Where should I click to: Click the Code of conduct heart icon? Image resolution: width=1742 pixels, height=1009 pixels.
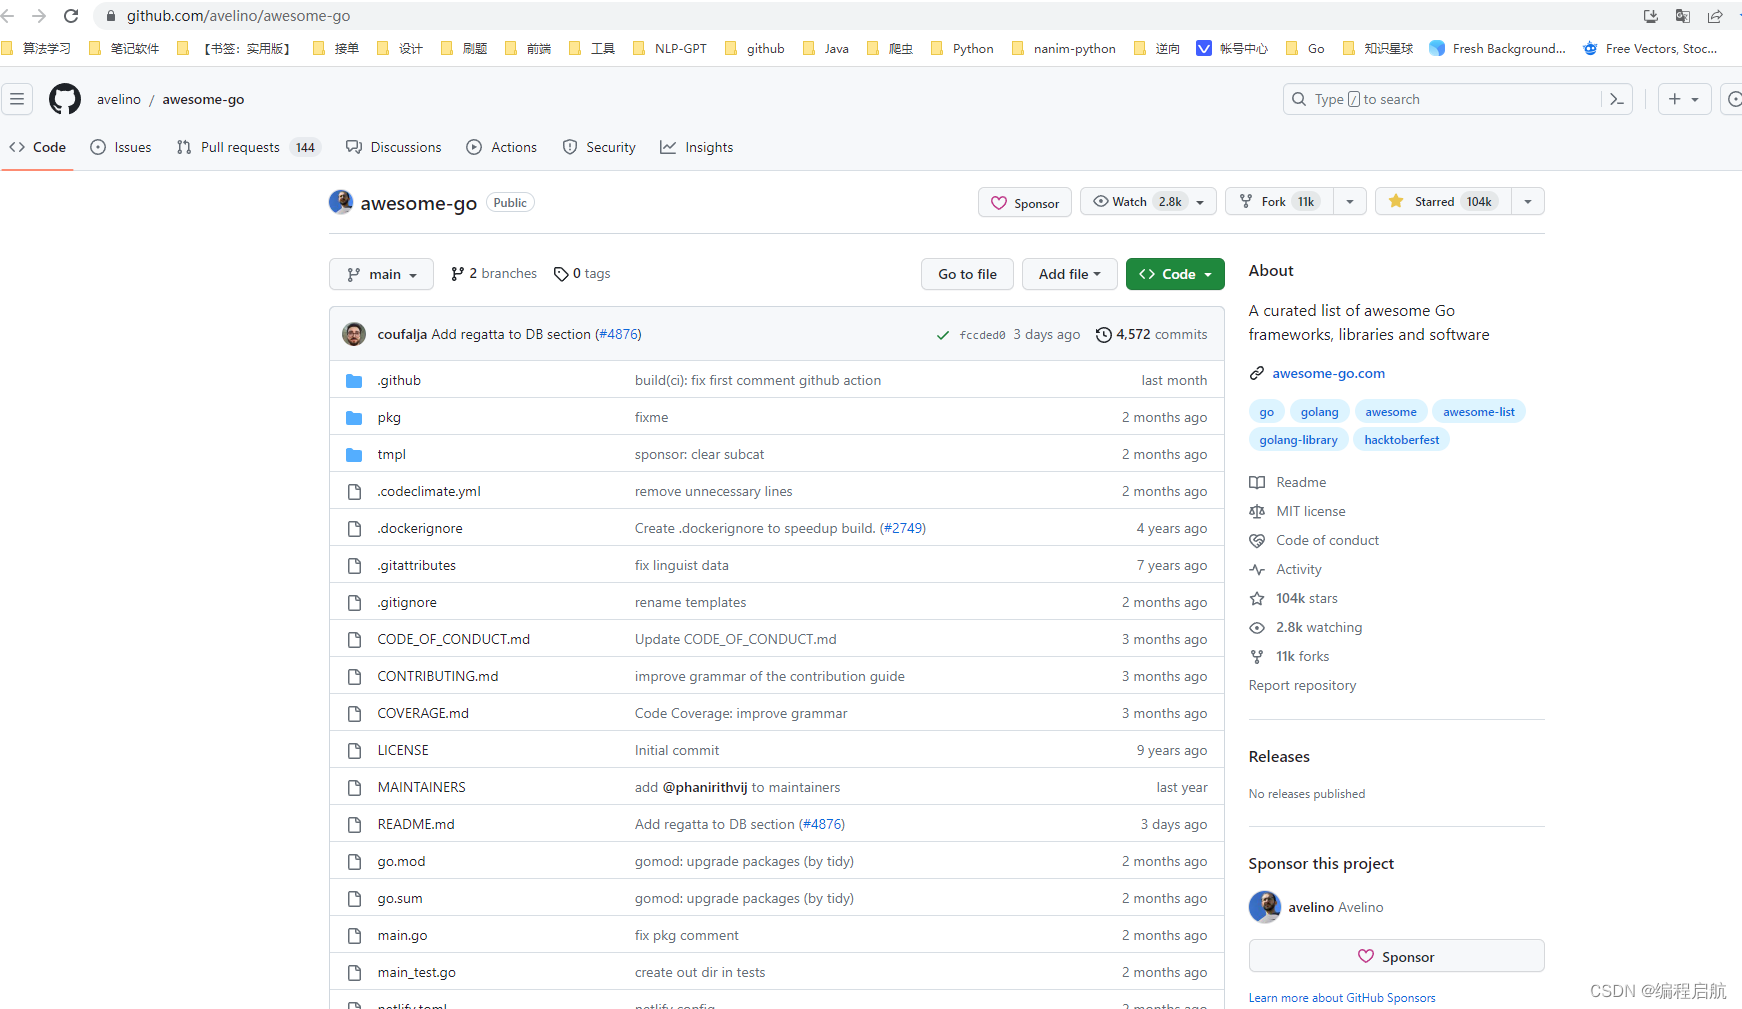(1257, 540)
